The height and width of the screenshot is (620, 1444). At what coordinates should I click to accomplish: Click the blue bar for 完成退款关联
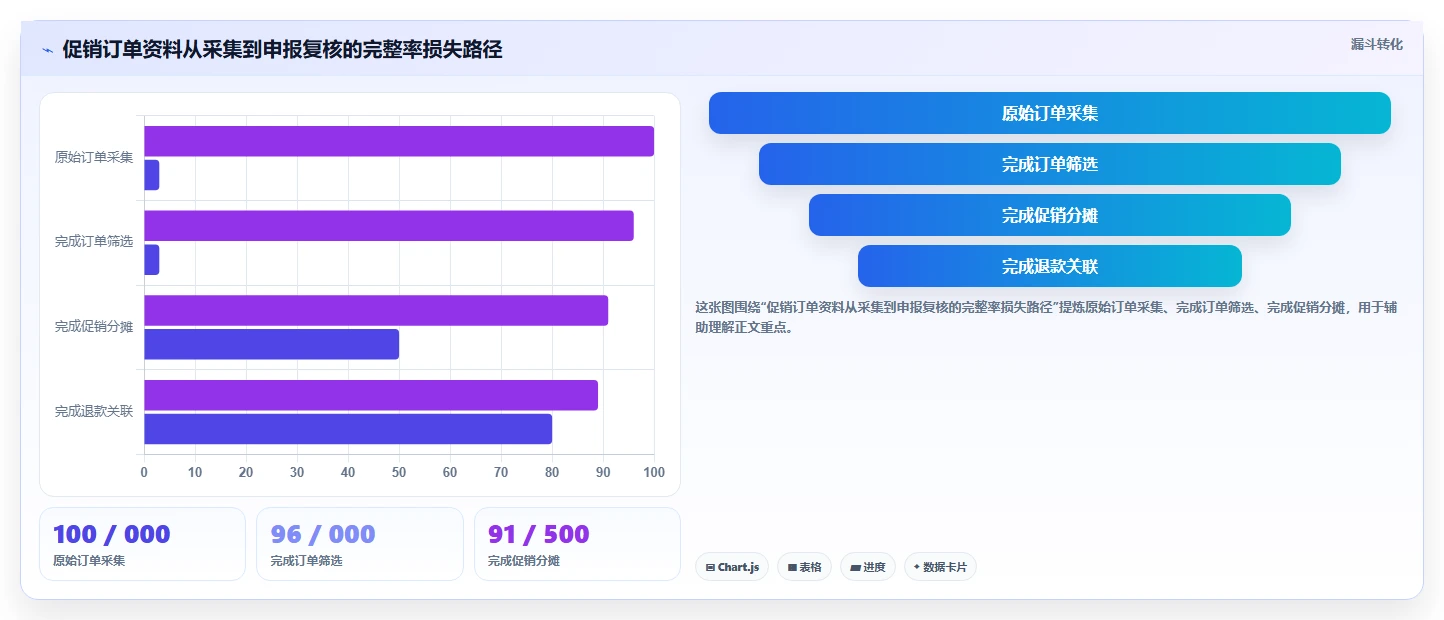(x=348, y=429)
